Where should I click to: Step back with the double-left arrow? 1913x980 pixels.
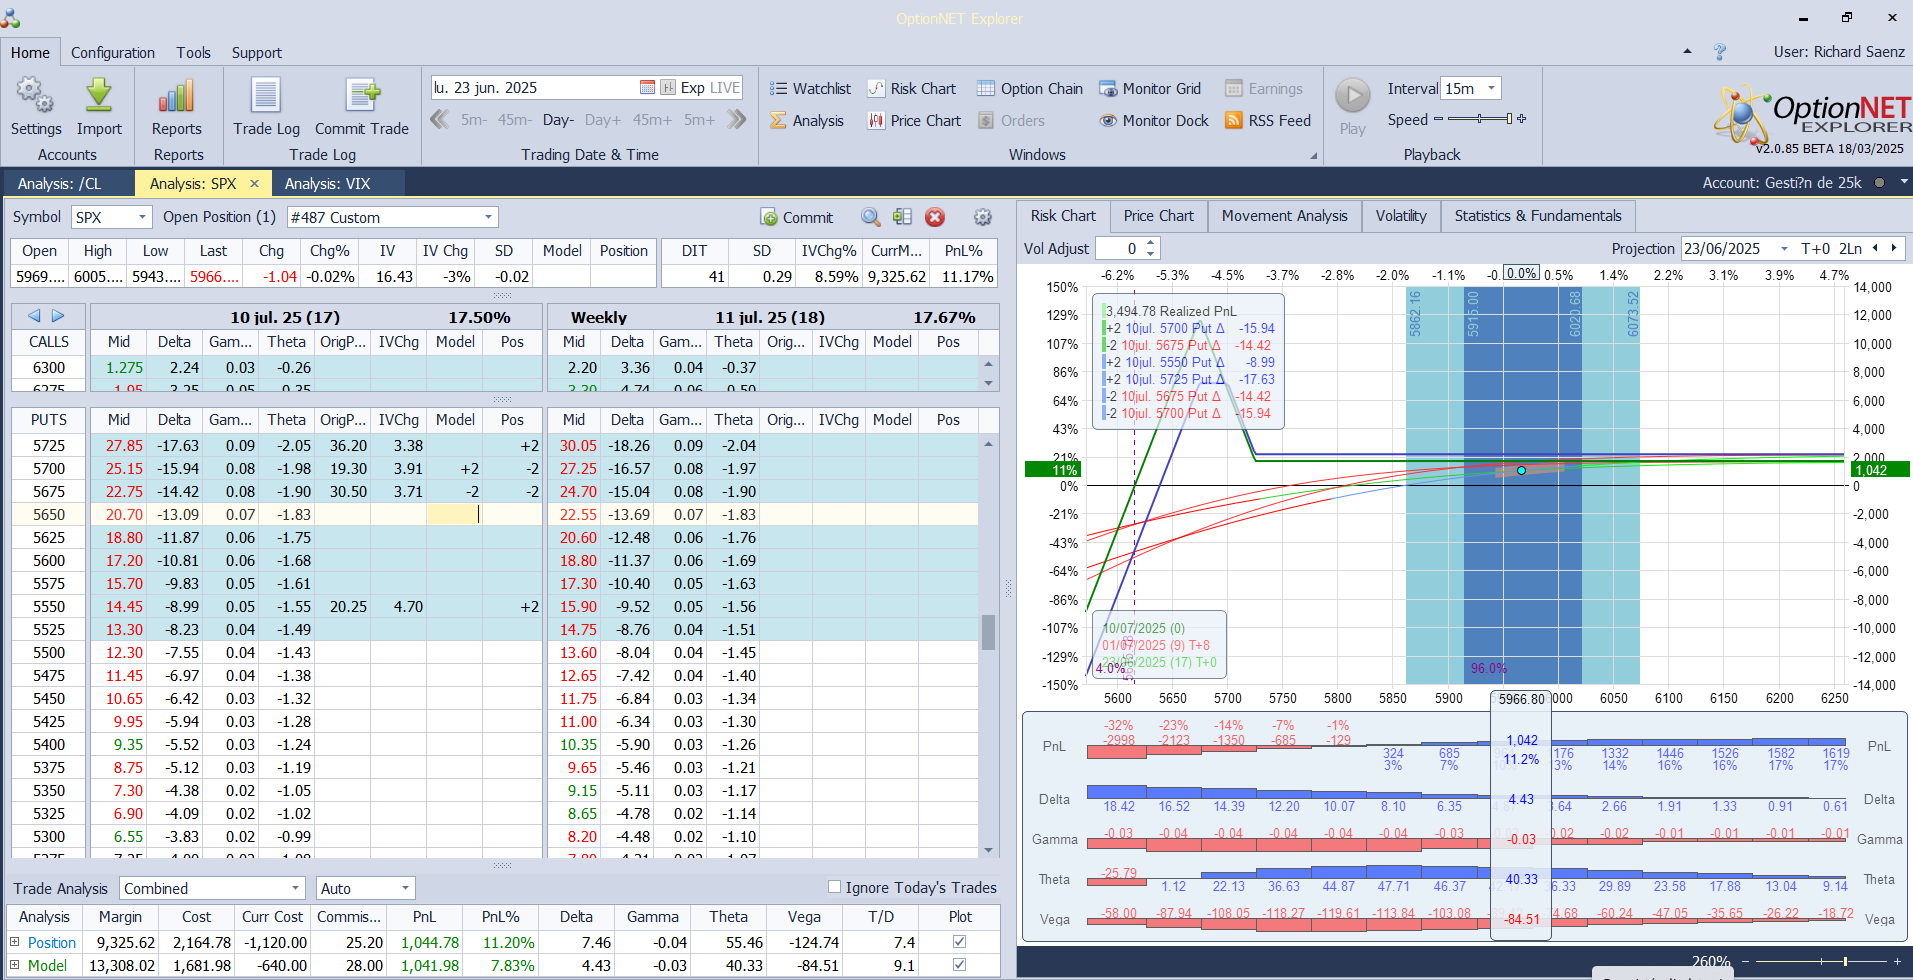439,120
